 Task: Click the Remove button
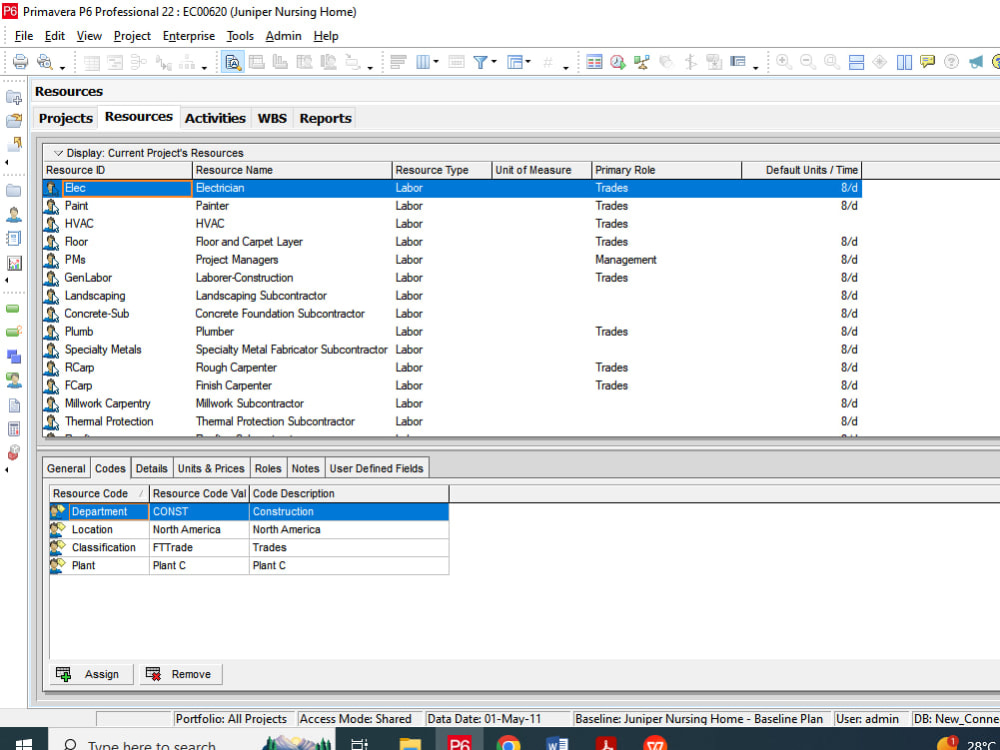coord(180,674)
